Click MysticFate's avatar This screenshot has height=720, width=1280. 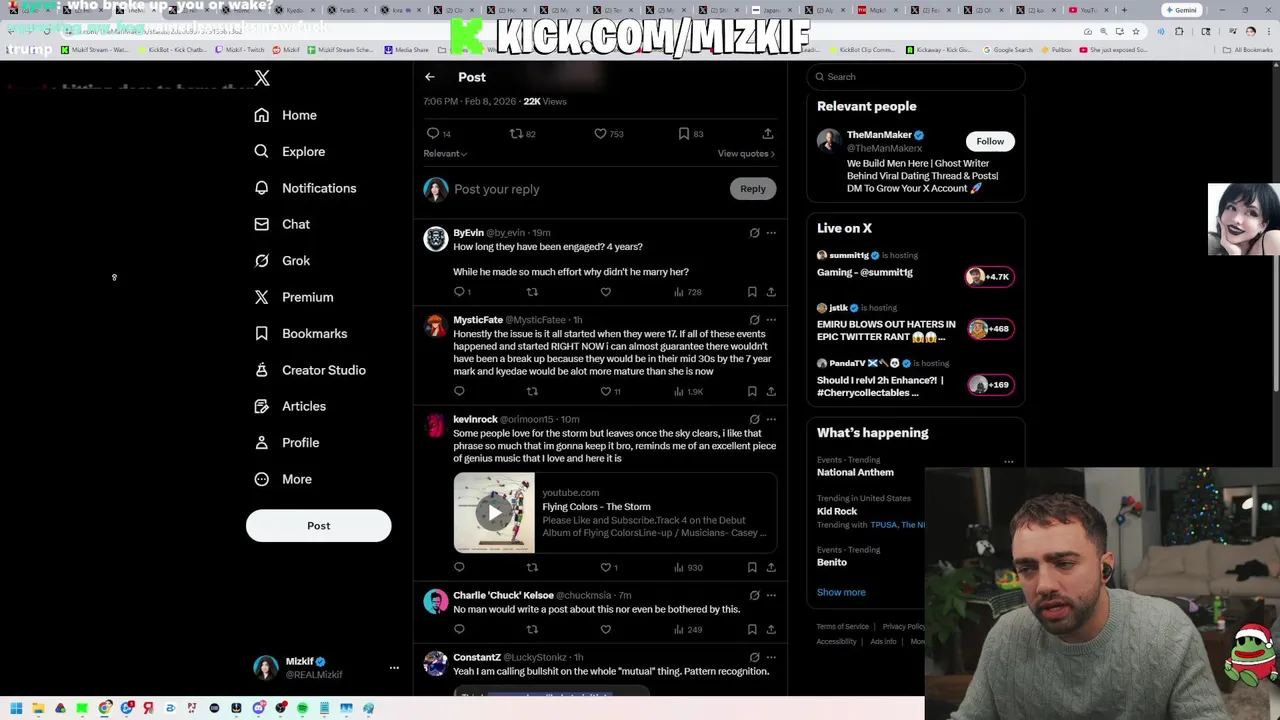click(x=435, y=325)
